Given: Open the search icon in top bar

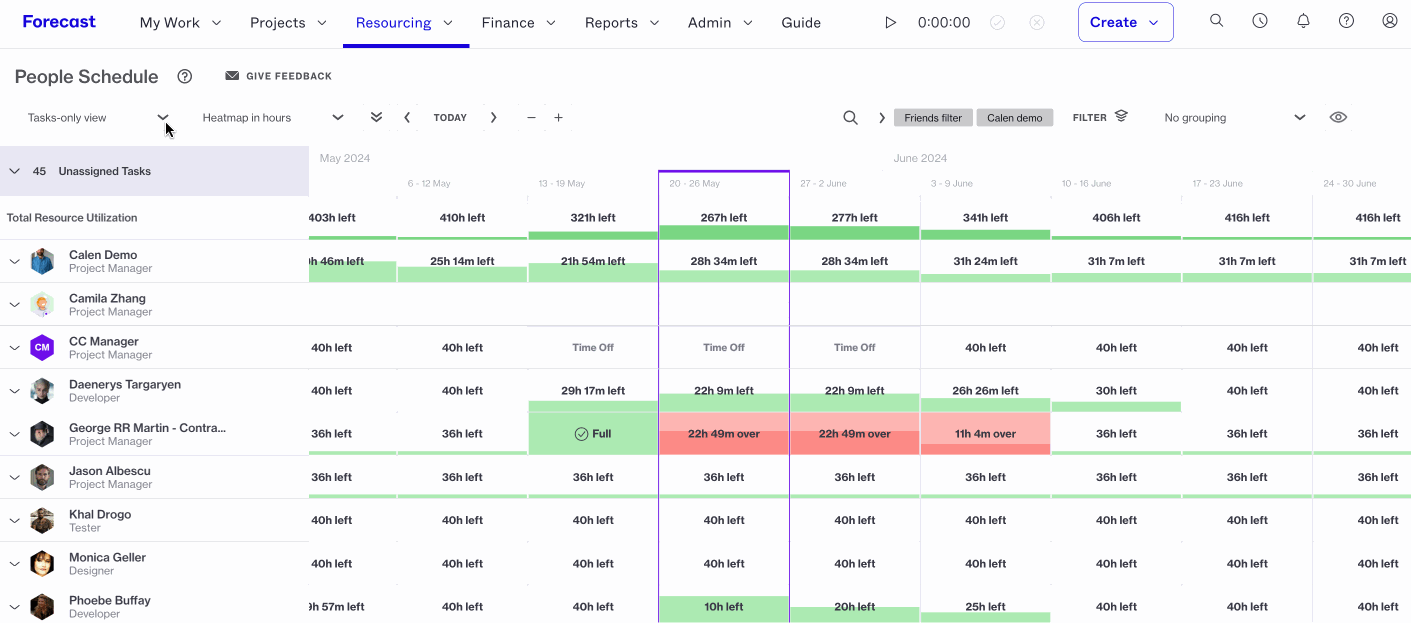Looking at the screenshot, I should [x=1216, y=21].
